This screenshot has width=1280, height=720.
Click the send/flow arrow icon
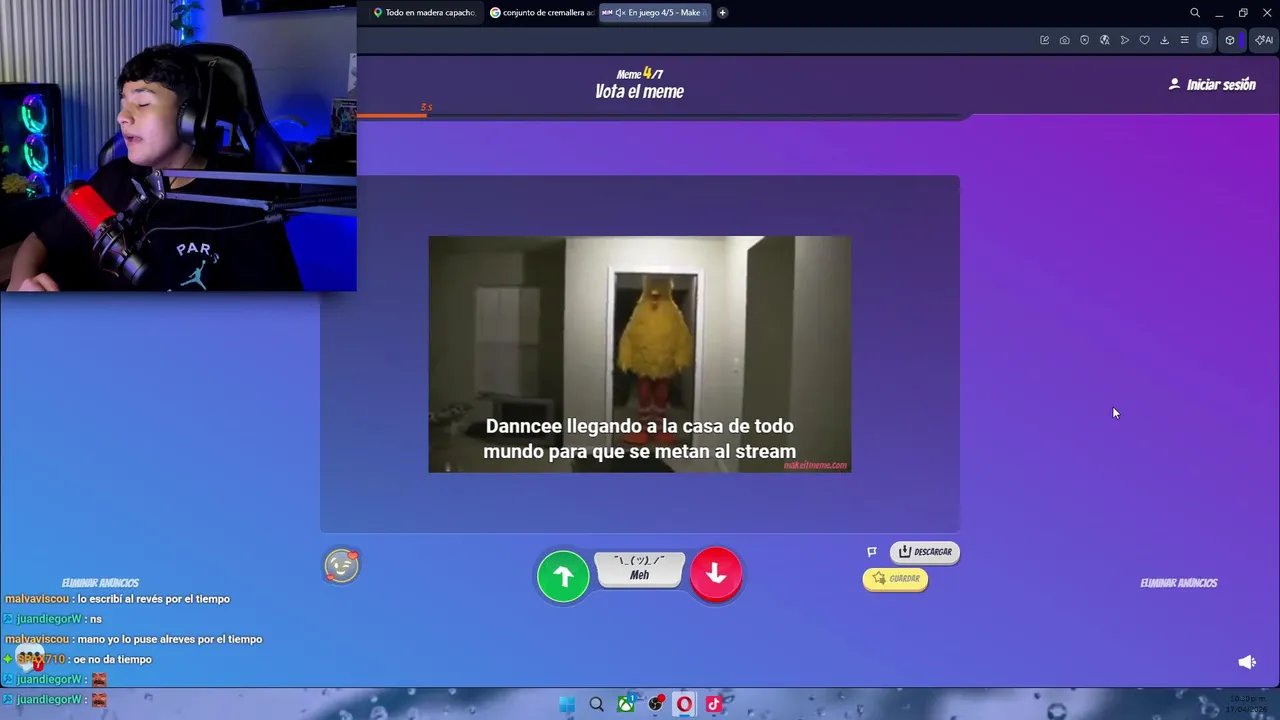click(1125, 40)
